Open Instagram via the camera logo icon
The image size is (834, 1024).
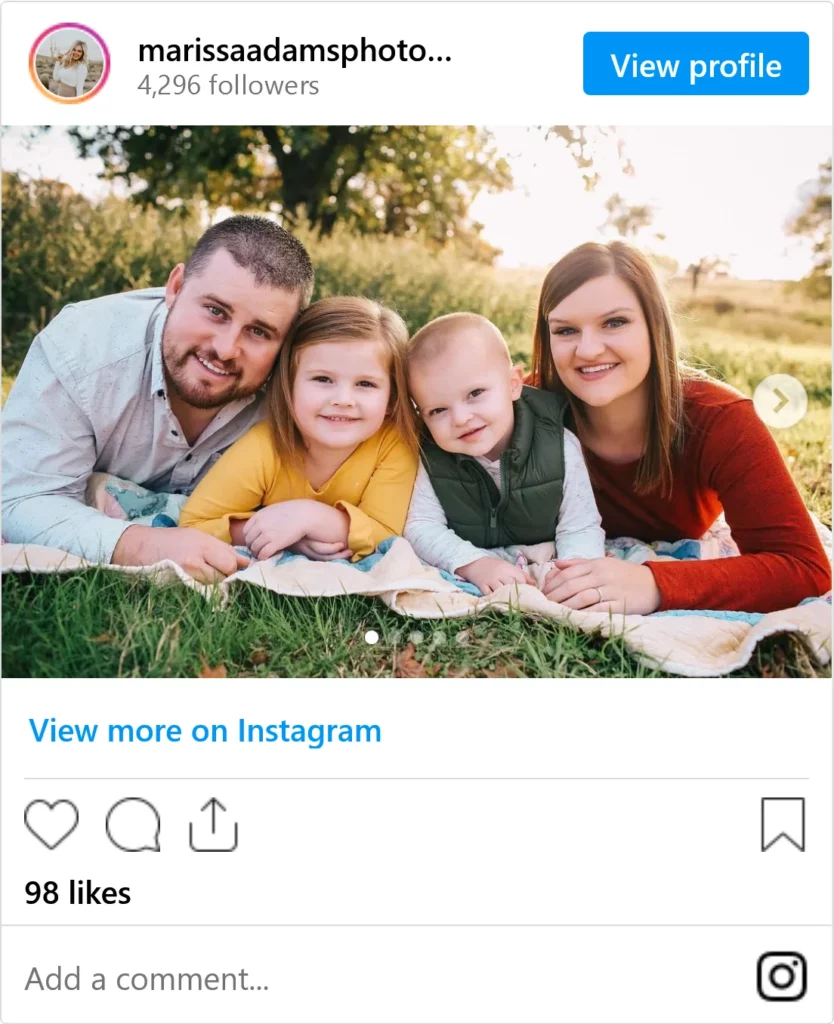(782, 977)
